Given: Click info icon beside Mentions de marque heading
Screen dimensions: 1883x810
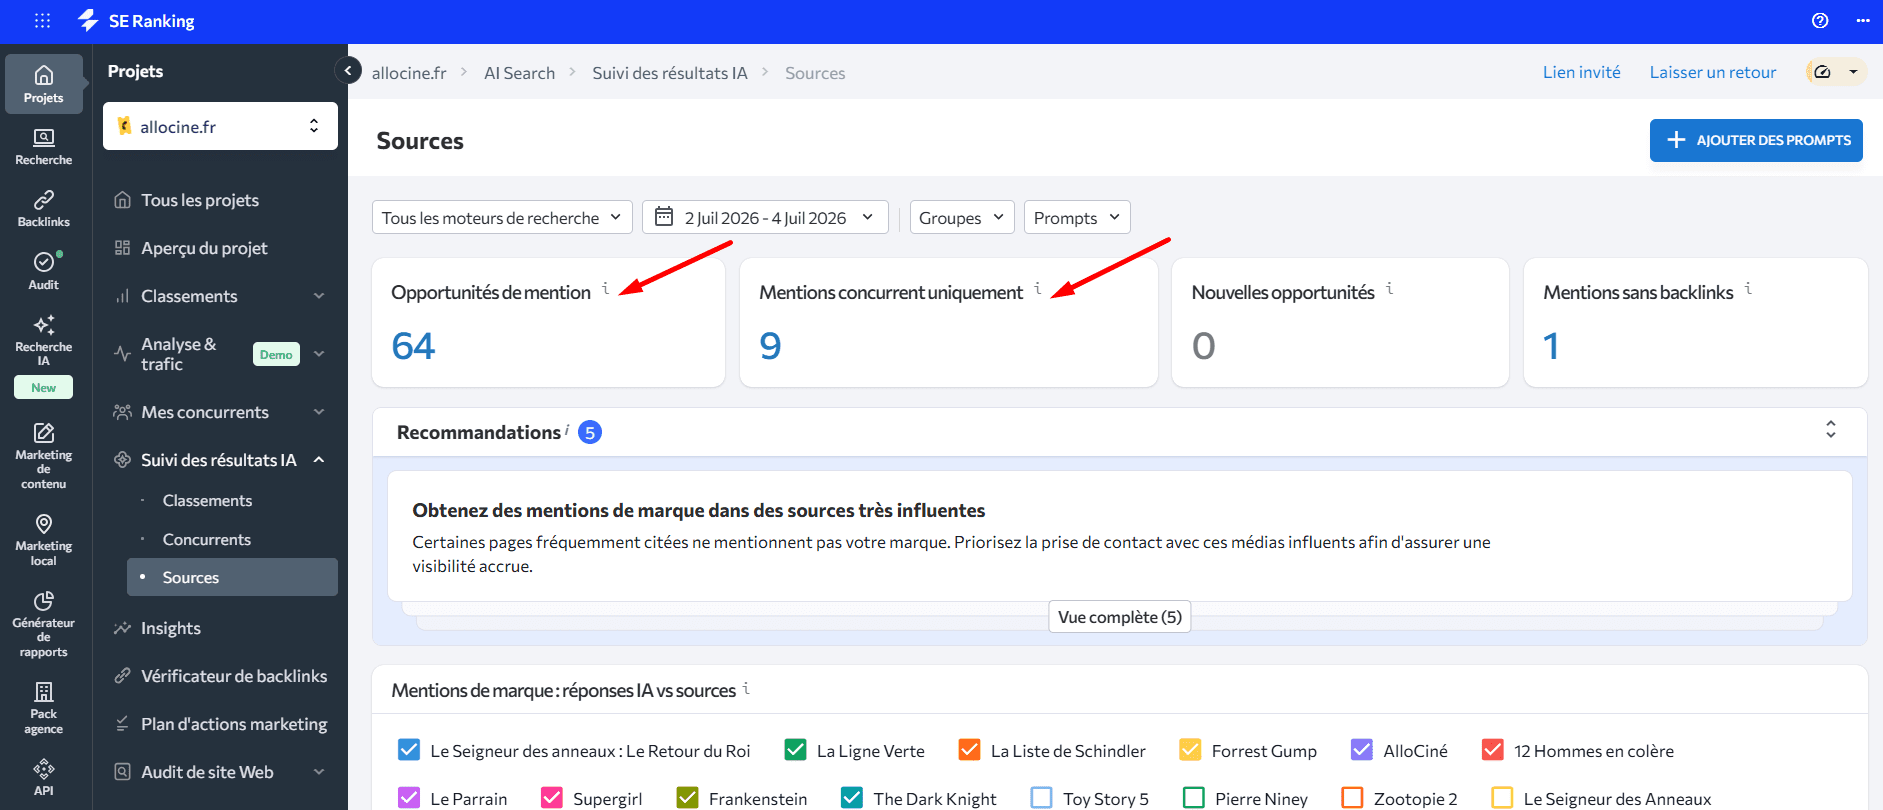Looking at the screenshot, I should [746, 688].
